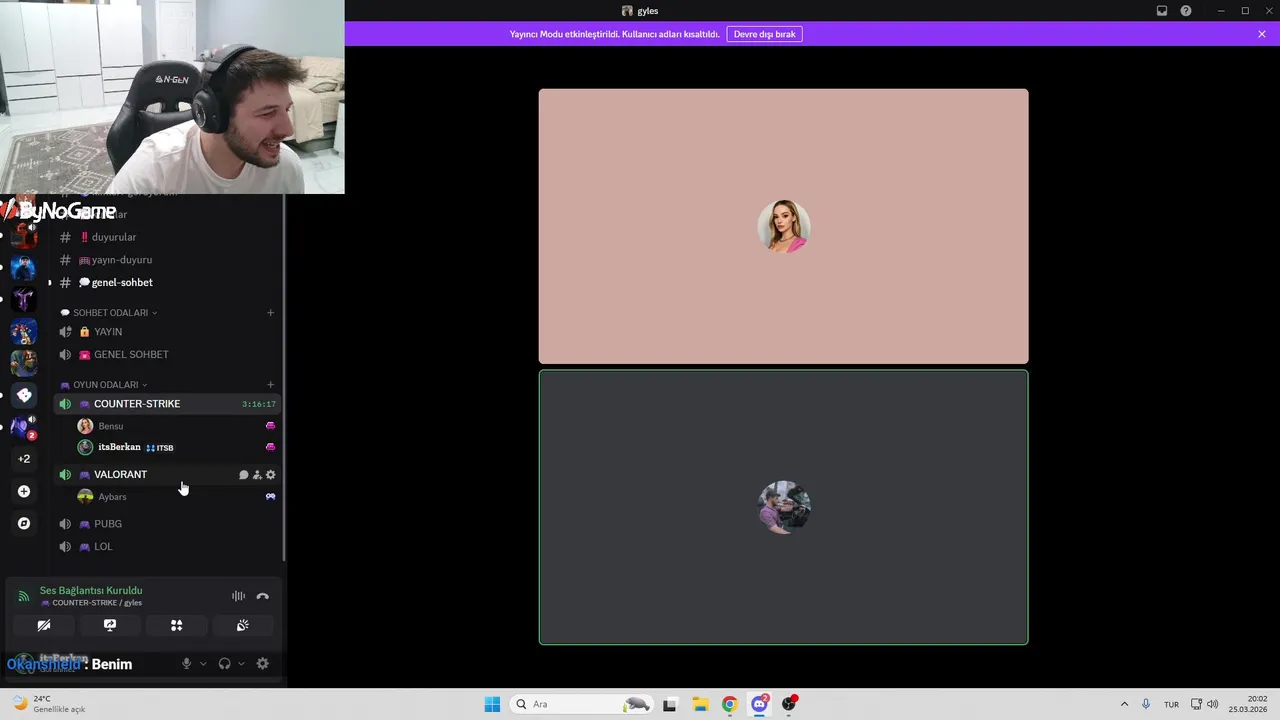This screenshot has height=720, width=1280.
Task: Open the purple T logo server
Action: pos(24,299)
